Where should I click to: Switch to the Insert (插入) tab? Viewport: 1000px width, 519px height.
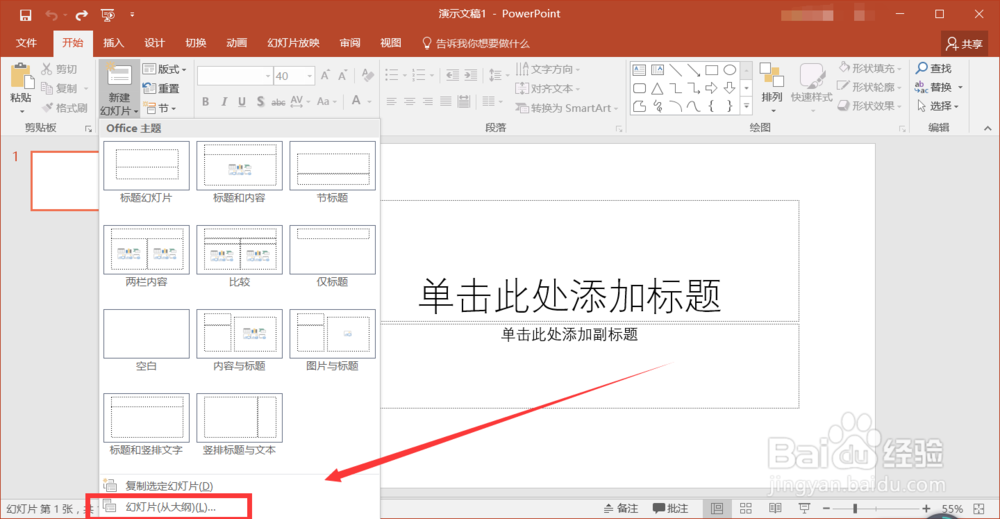click(x=114, y=43)
